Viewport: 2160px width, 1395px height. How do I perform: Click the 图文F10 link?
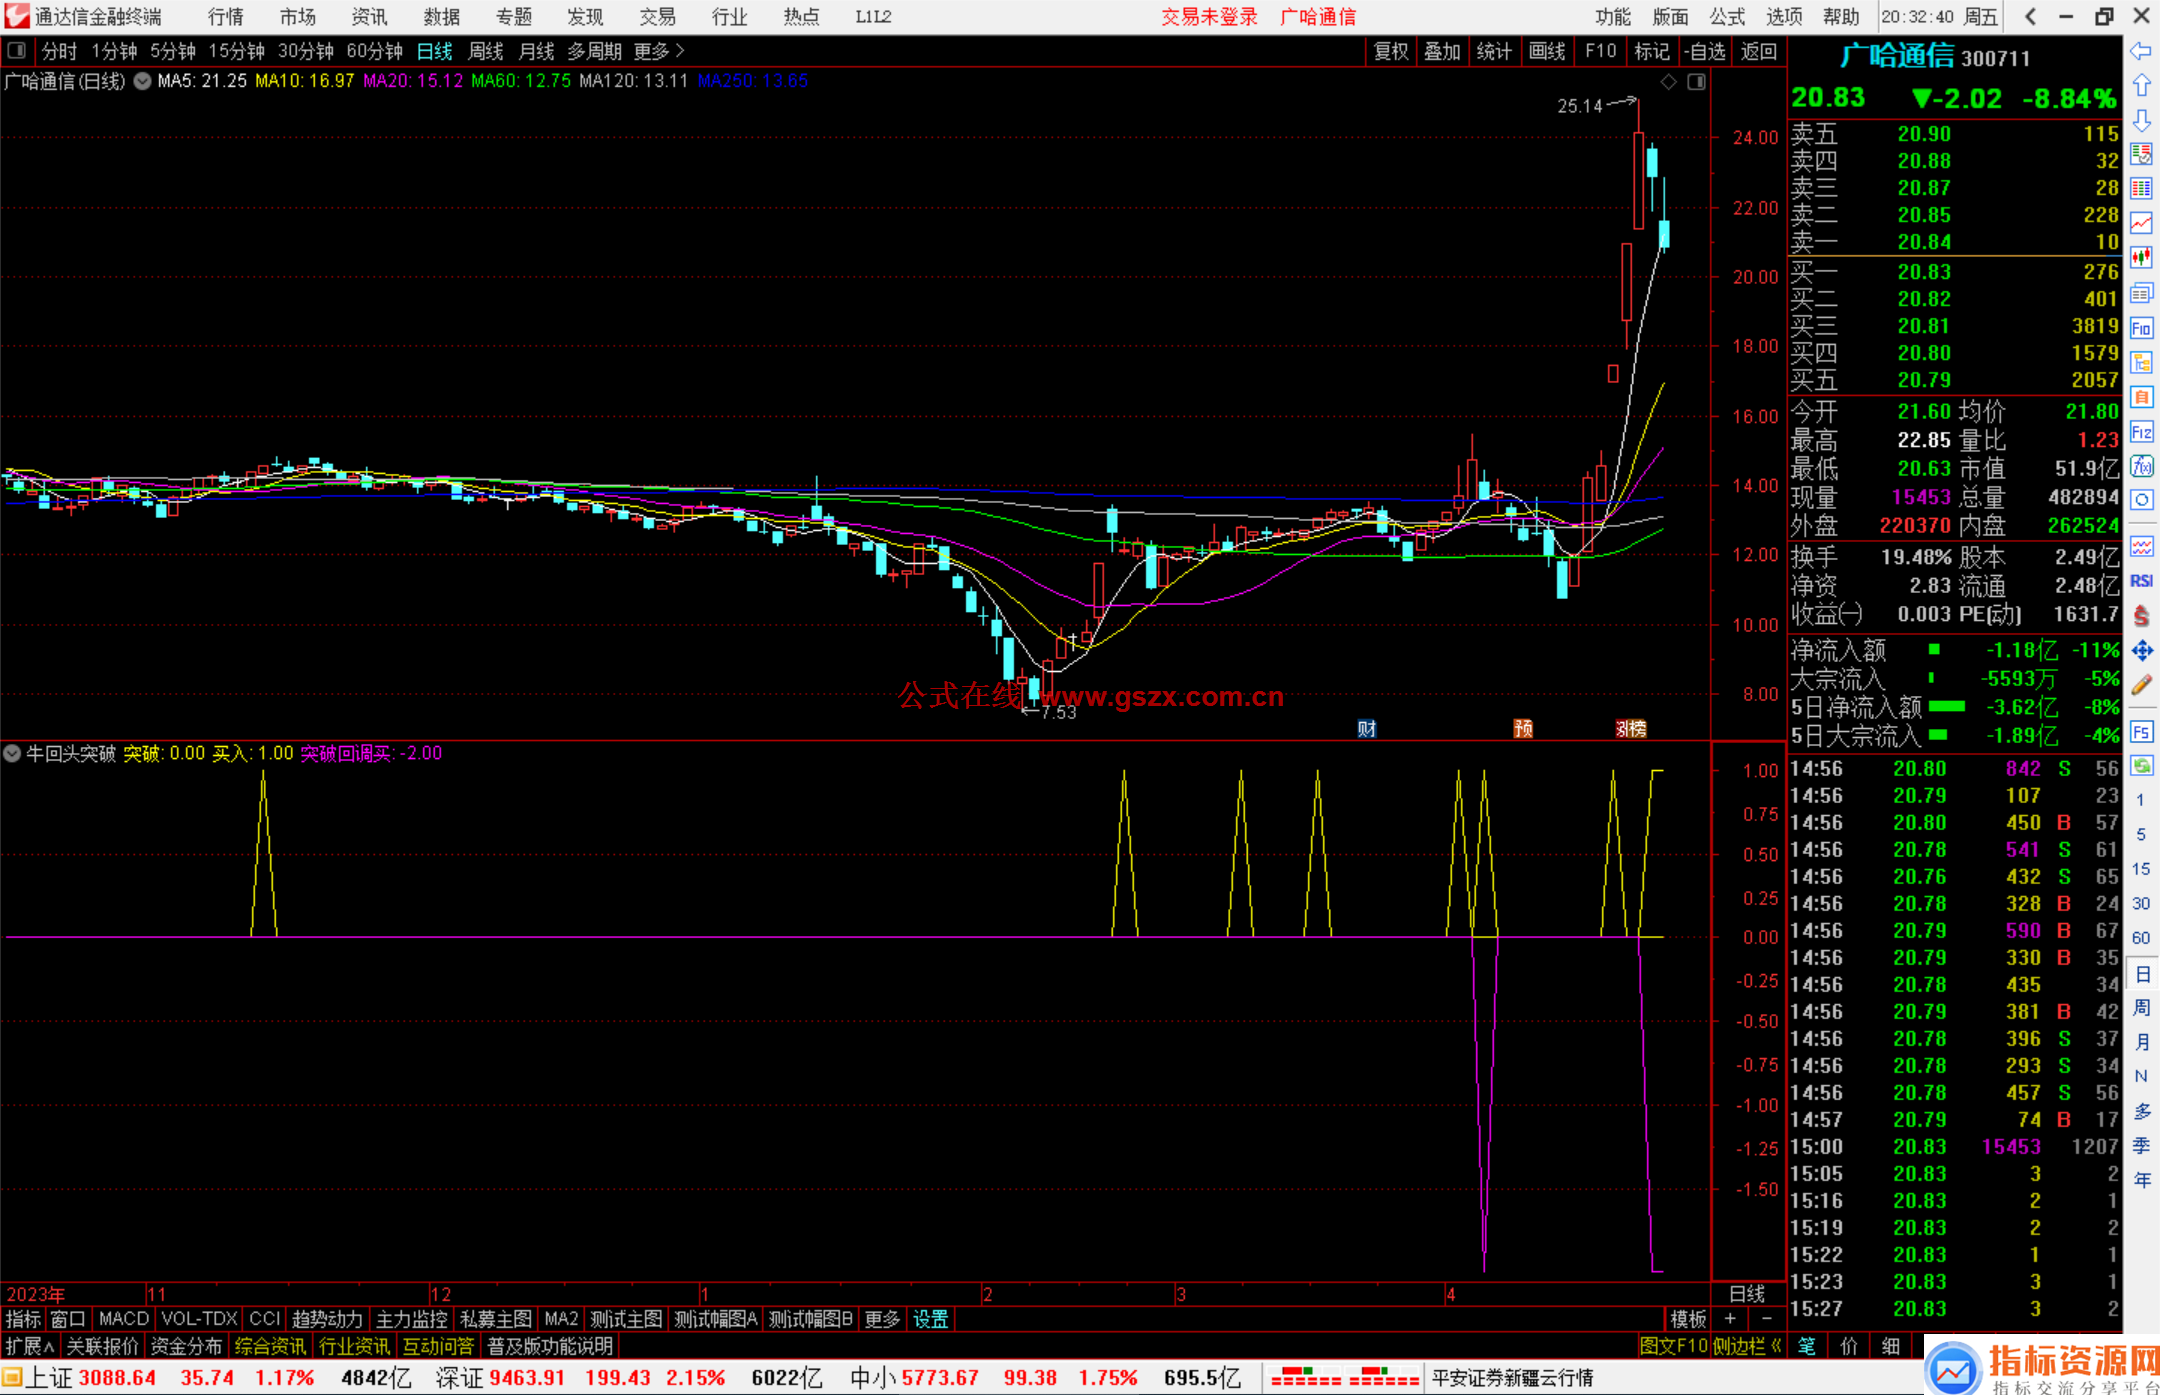tap(1673, 1346)
